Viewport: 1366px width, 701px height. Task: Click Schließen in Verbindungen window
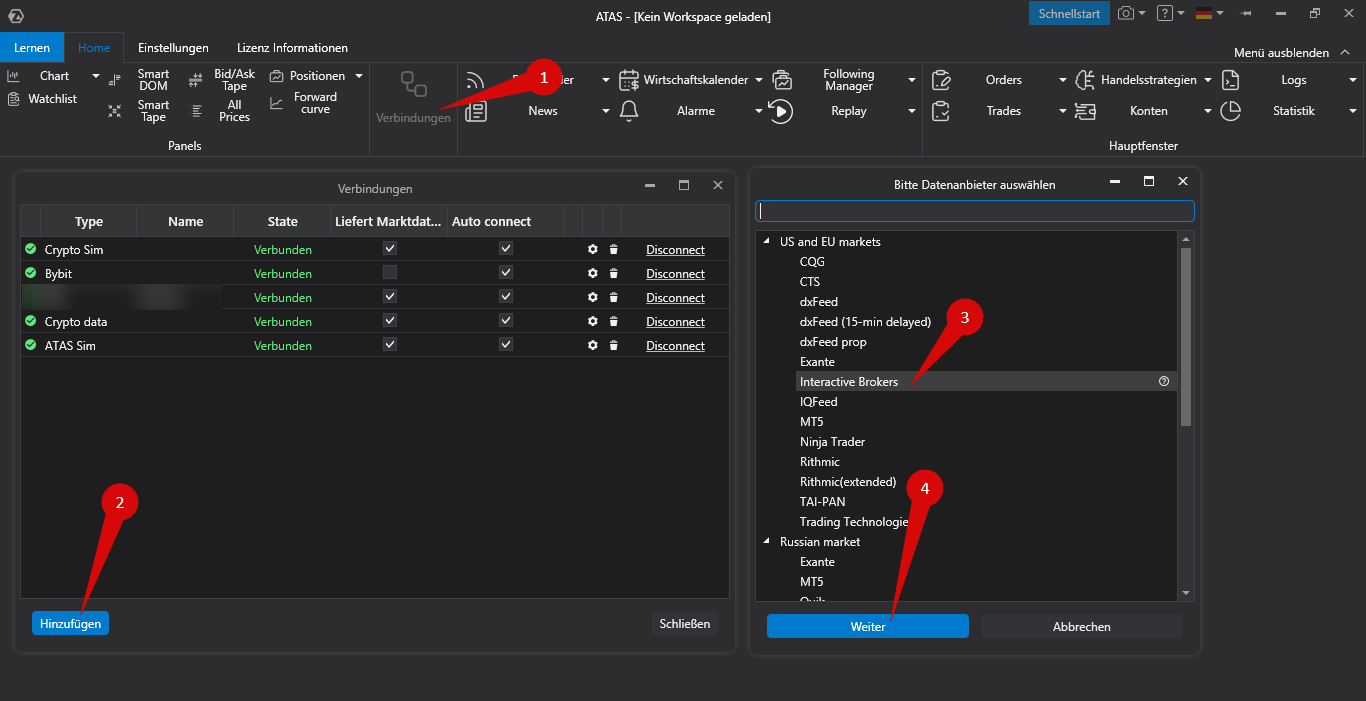coord(685,623)
